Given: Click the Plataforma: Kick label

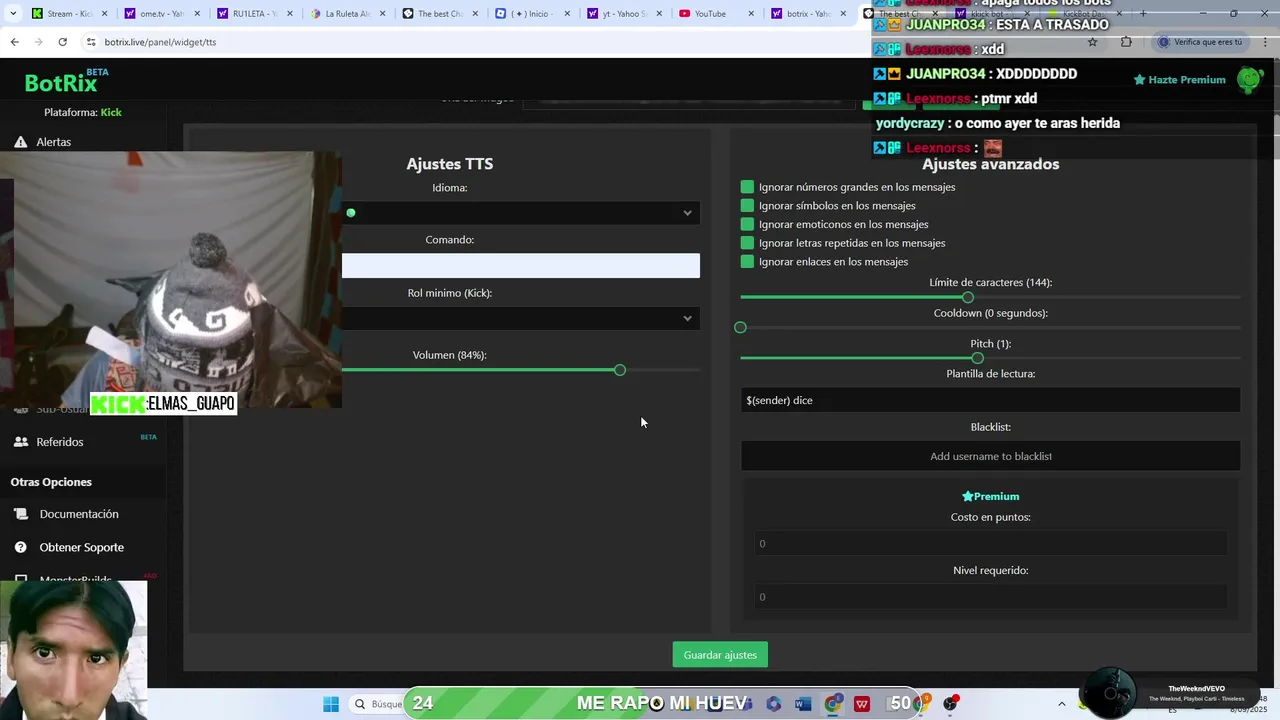Looking at the screenshot, I should point(83,112).
